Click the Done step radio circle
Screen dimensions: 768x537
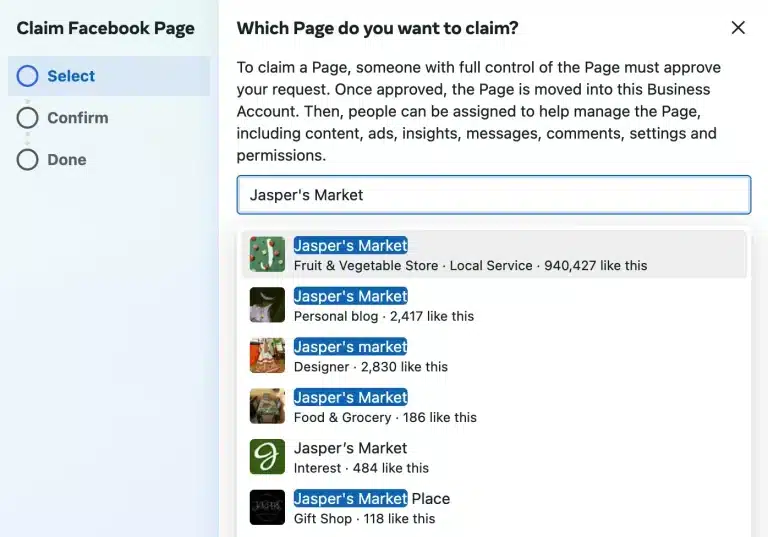coord(28,160)
